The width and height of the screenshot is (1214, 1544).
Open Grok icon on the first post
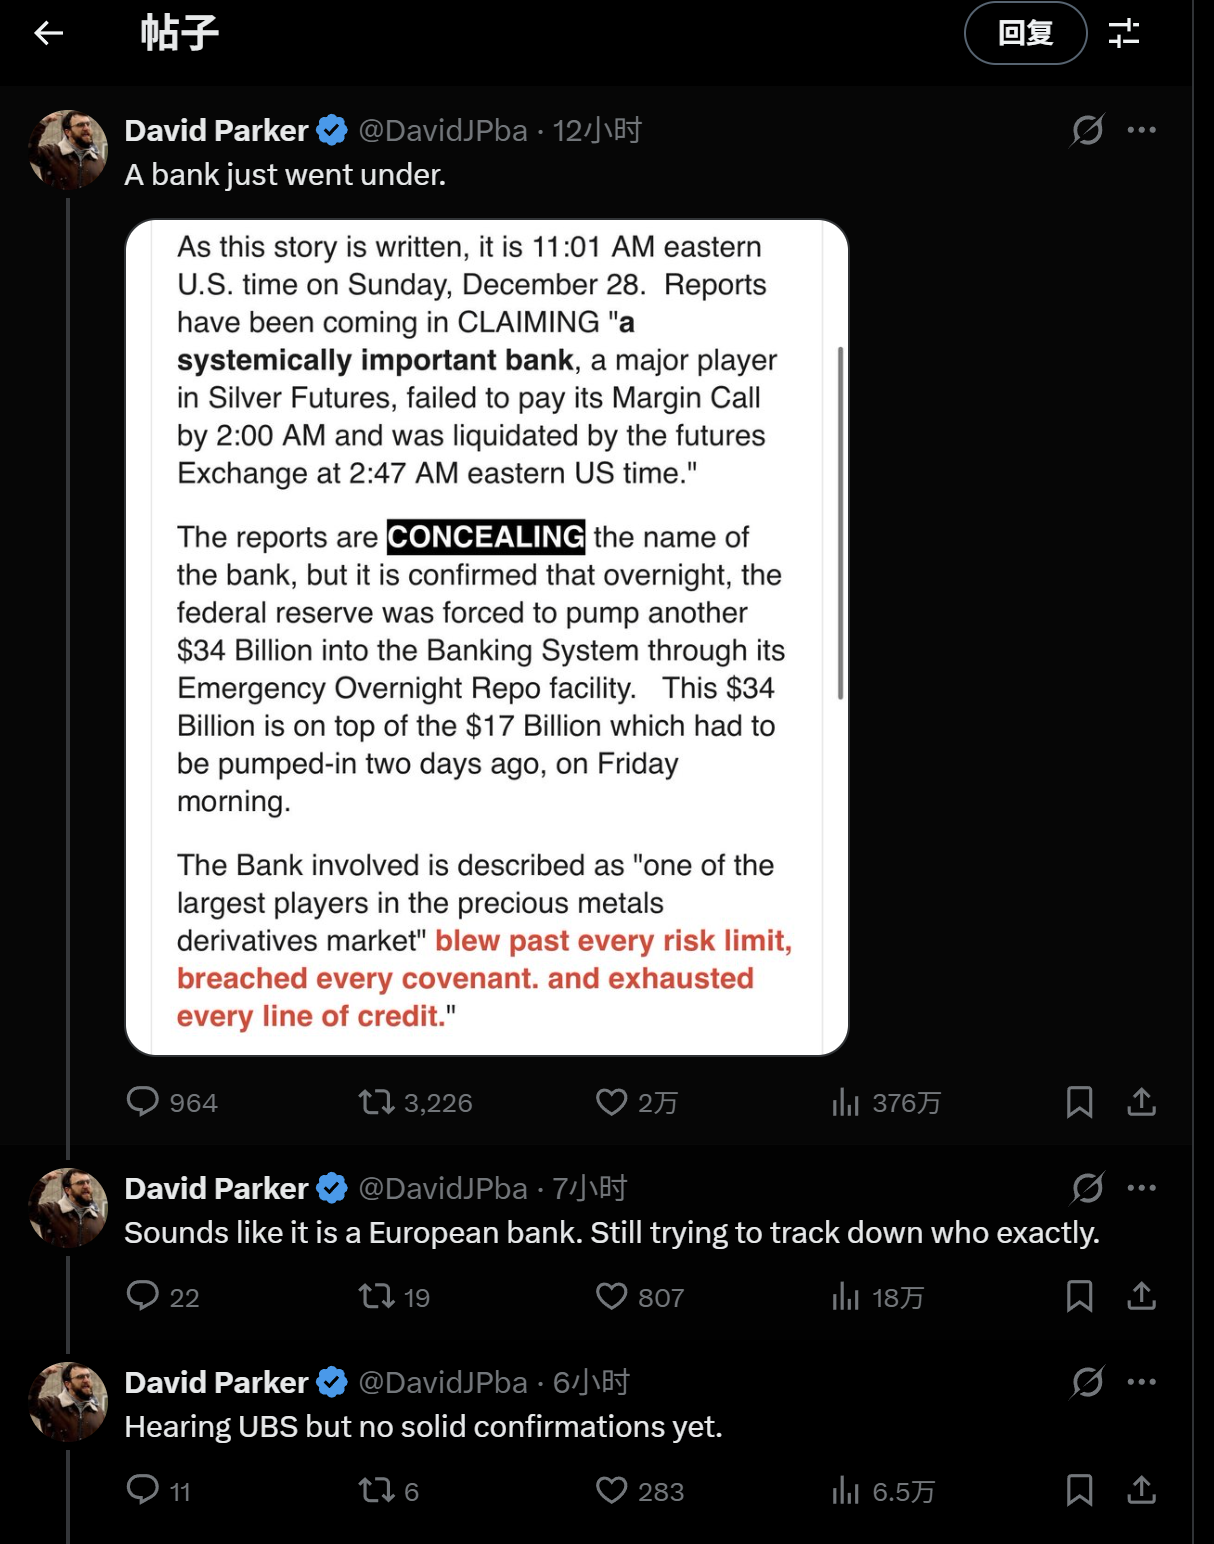[x=1087, y=130]
